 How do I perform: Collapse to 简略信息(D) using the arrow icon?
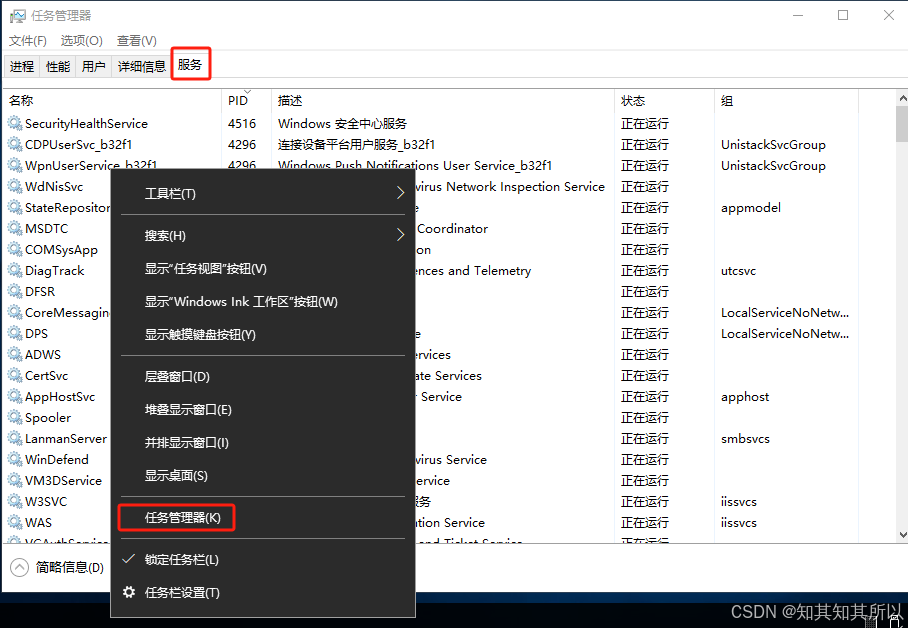19,567
